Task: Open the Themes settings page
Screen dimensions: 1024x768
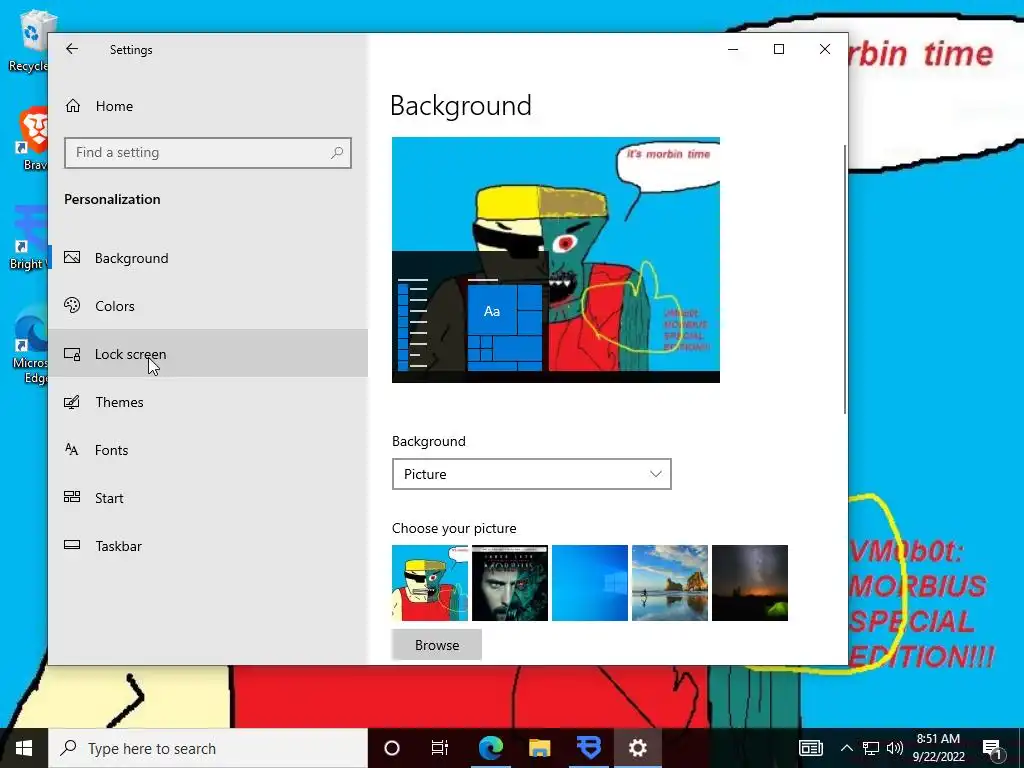Action: click(208, 402)
